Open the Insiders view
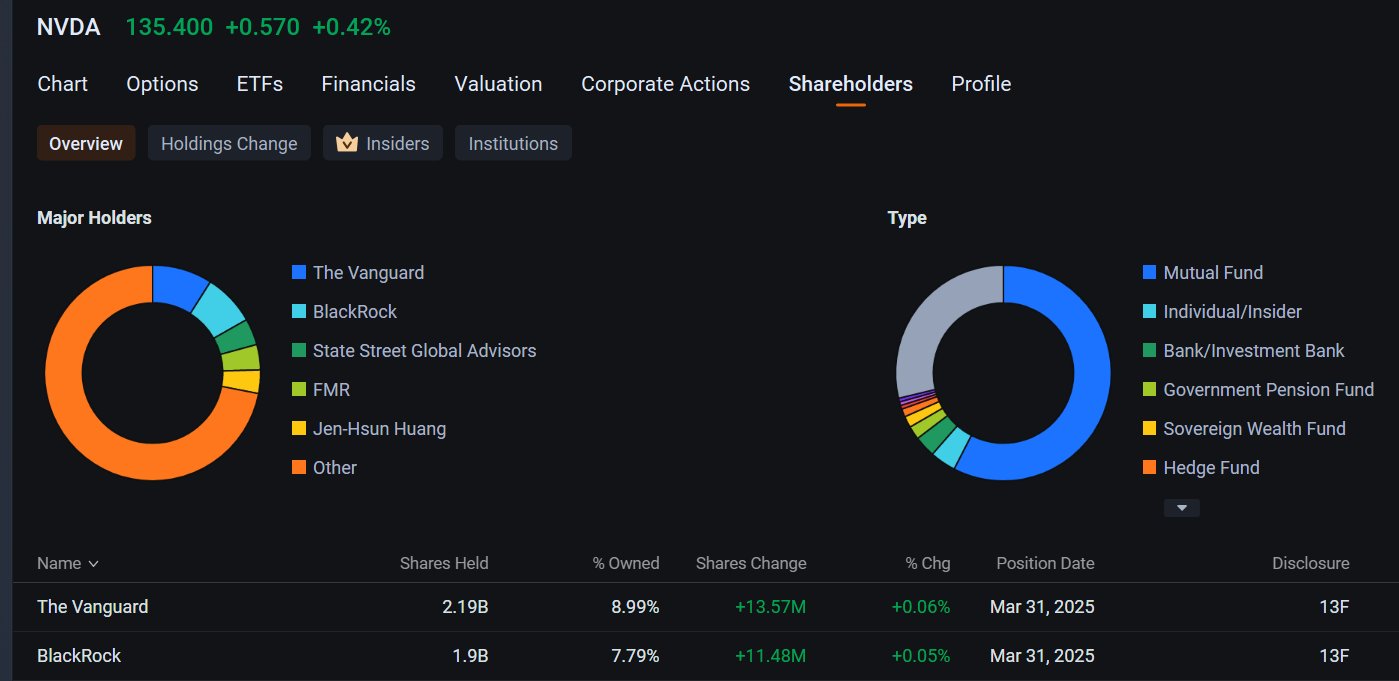 (x=383, y=143)
